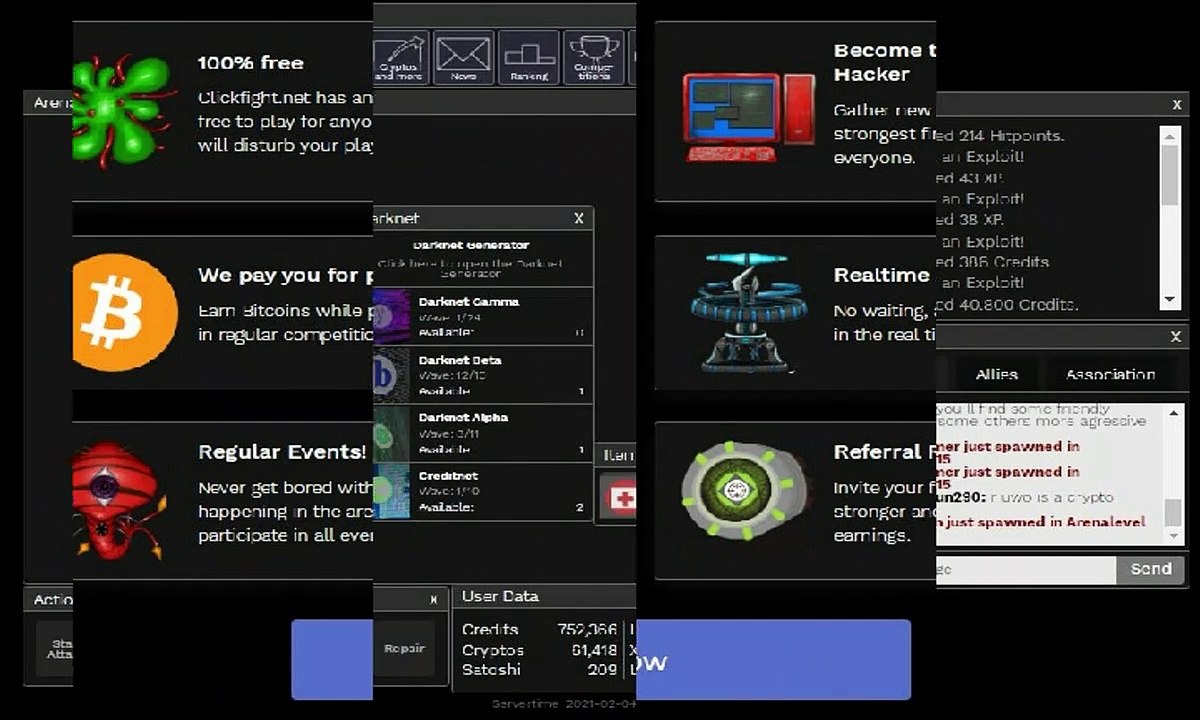Select the Creditnet title text
The image size is (1200, 720).
[448, 476]
